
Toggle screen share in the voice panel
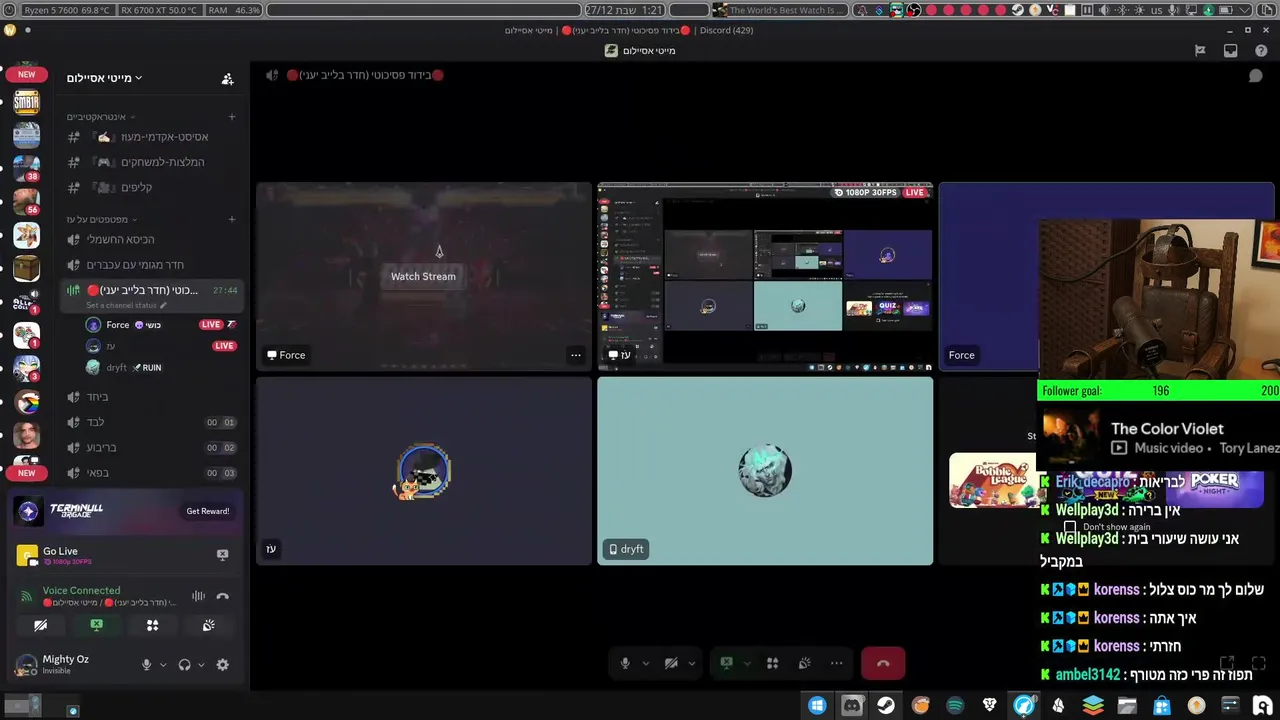click(x=96, y=625)
